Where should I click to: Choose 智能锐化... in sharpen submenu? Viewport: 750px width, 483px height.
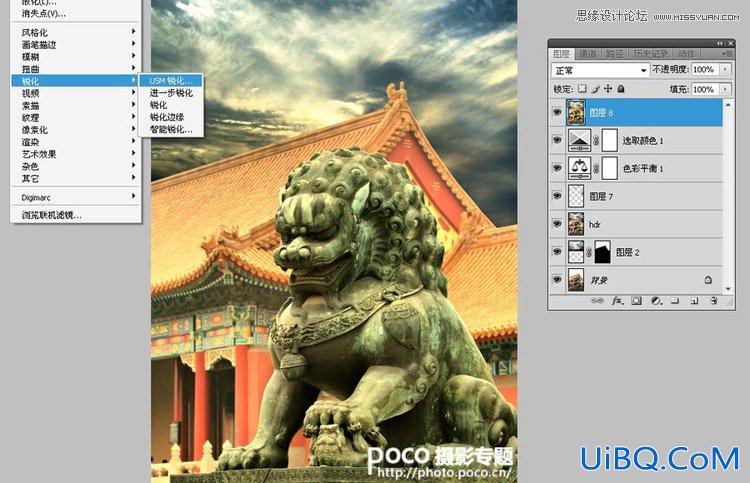(x=171, y=129)
